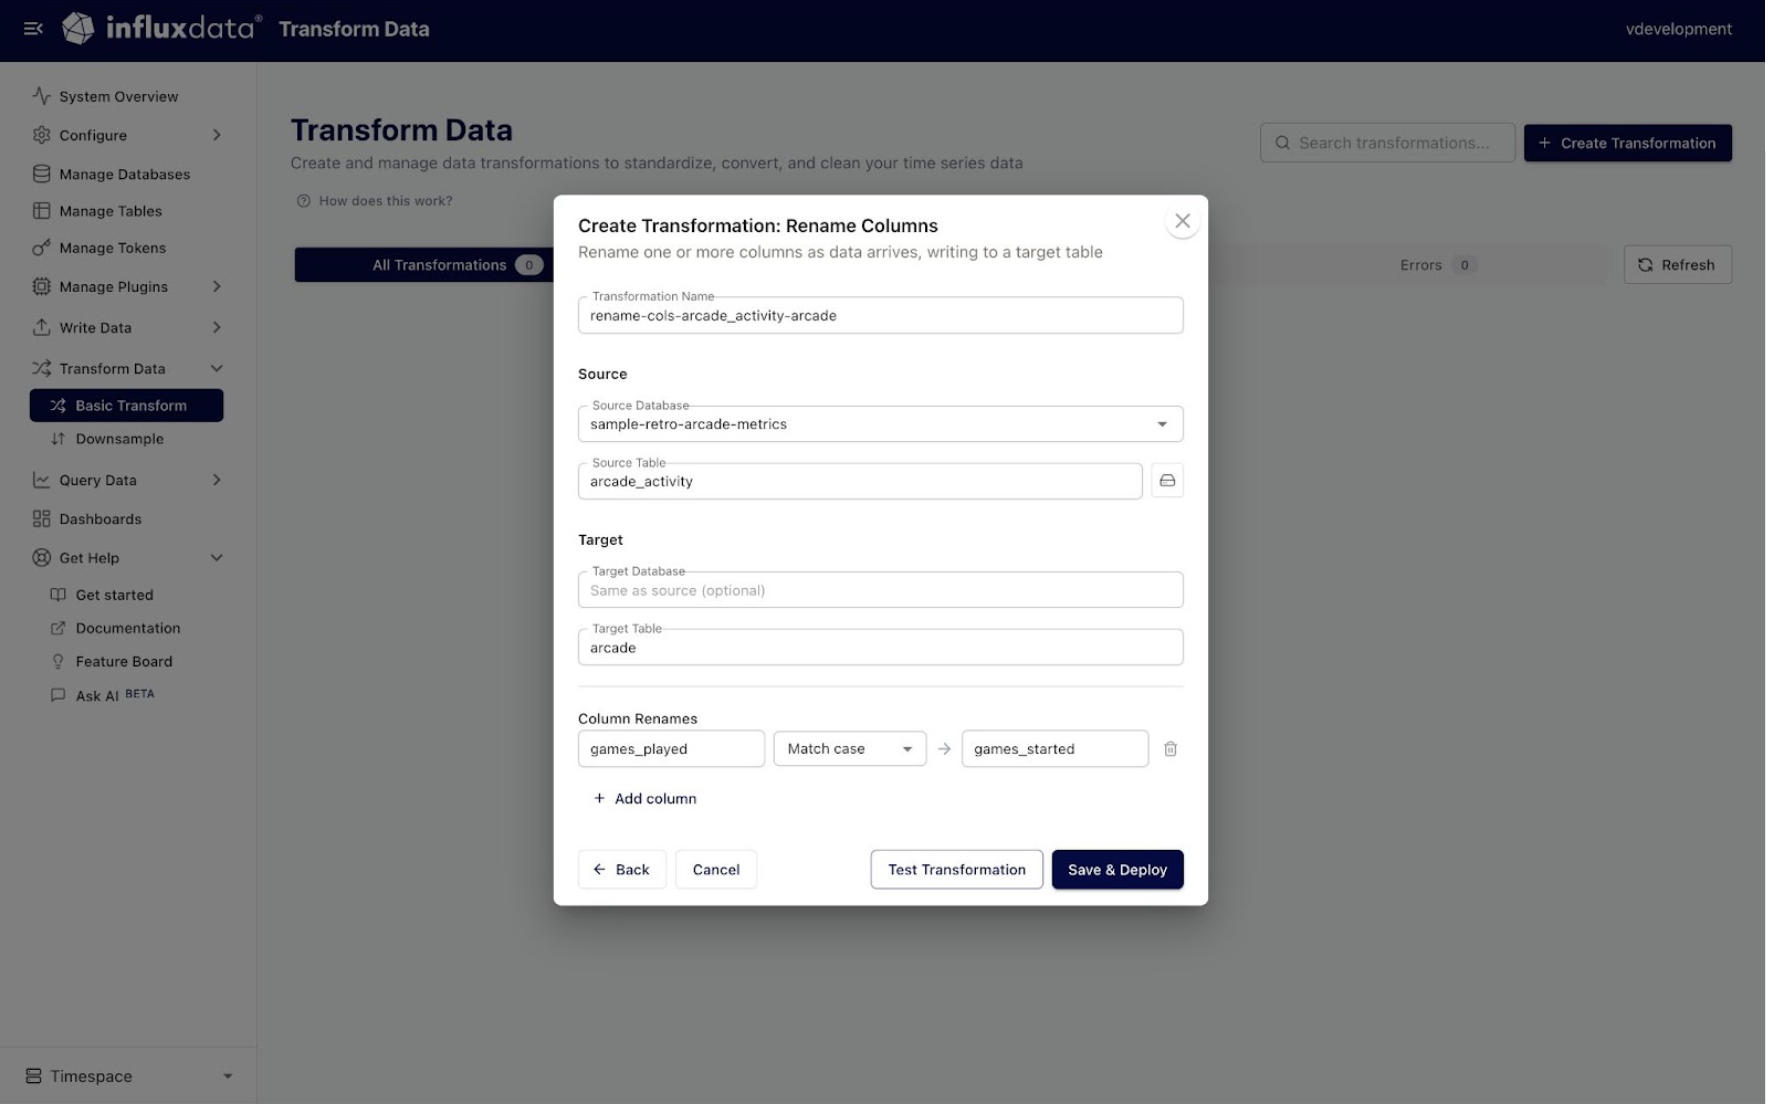Image resolution: width=1768 pixels, height=1104 pixels.
Task: Click the Get started book icon
Action: point(58,595)
